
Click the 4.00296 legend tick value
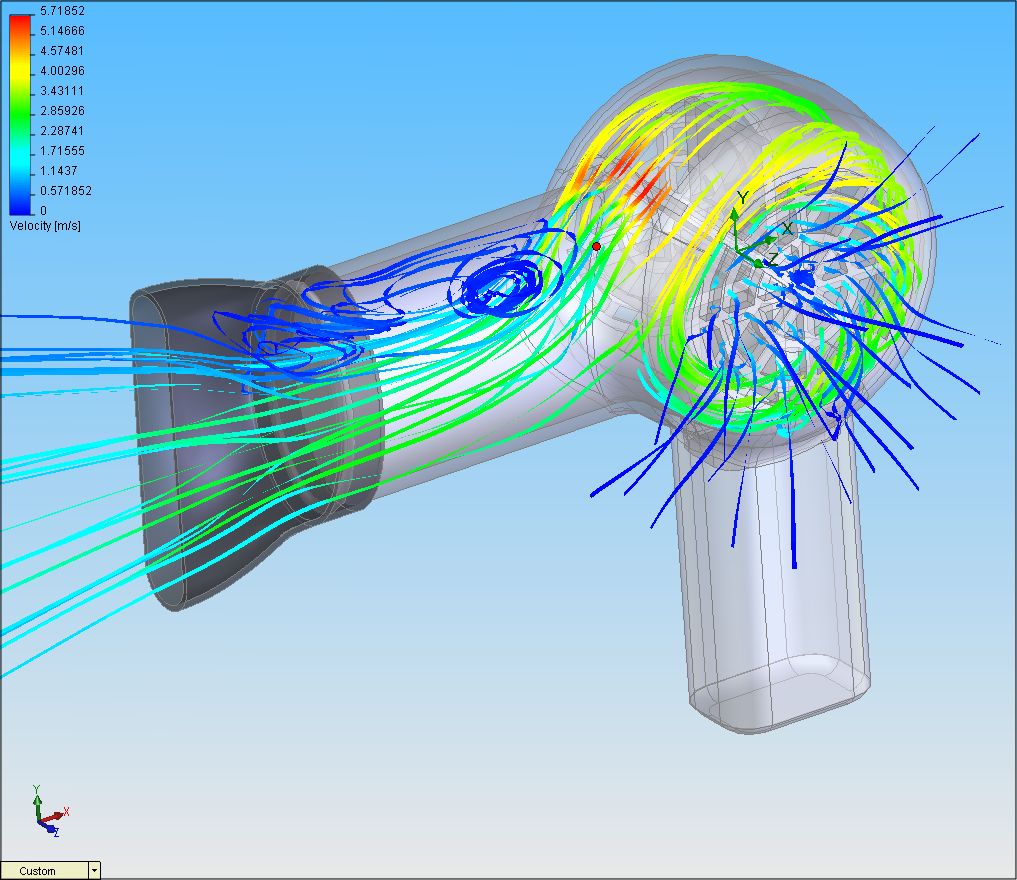62,71
